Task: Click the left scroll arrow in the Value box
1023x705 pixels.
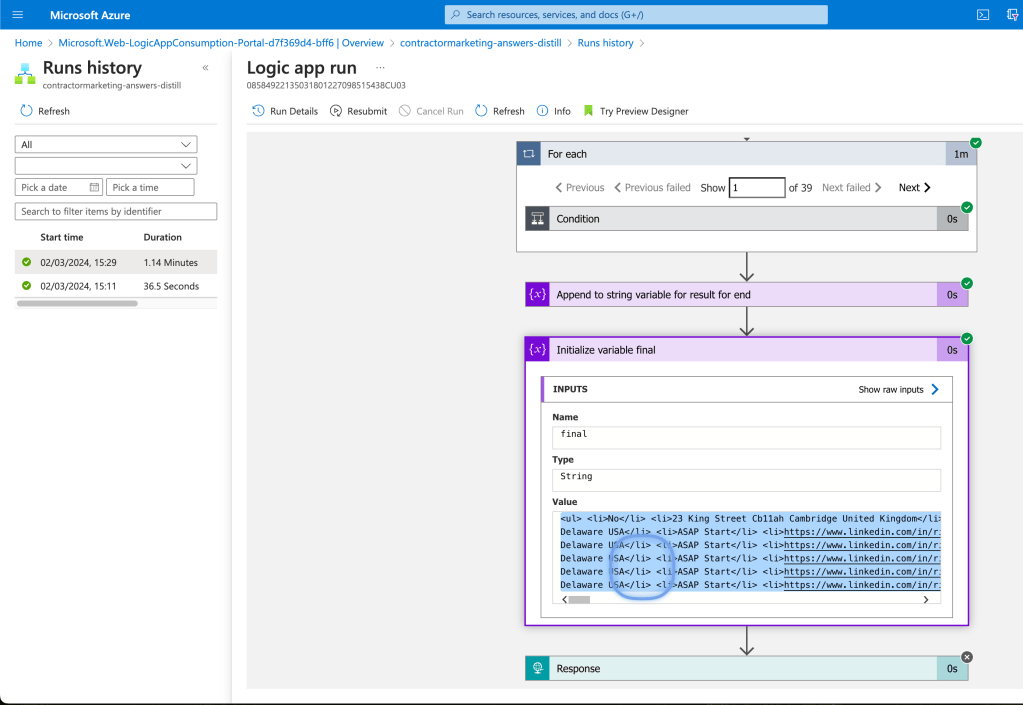Action: [564, 600]
